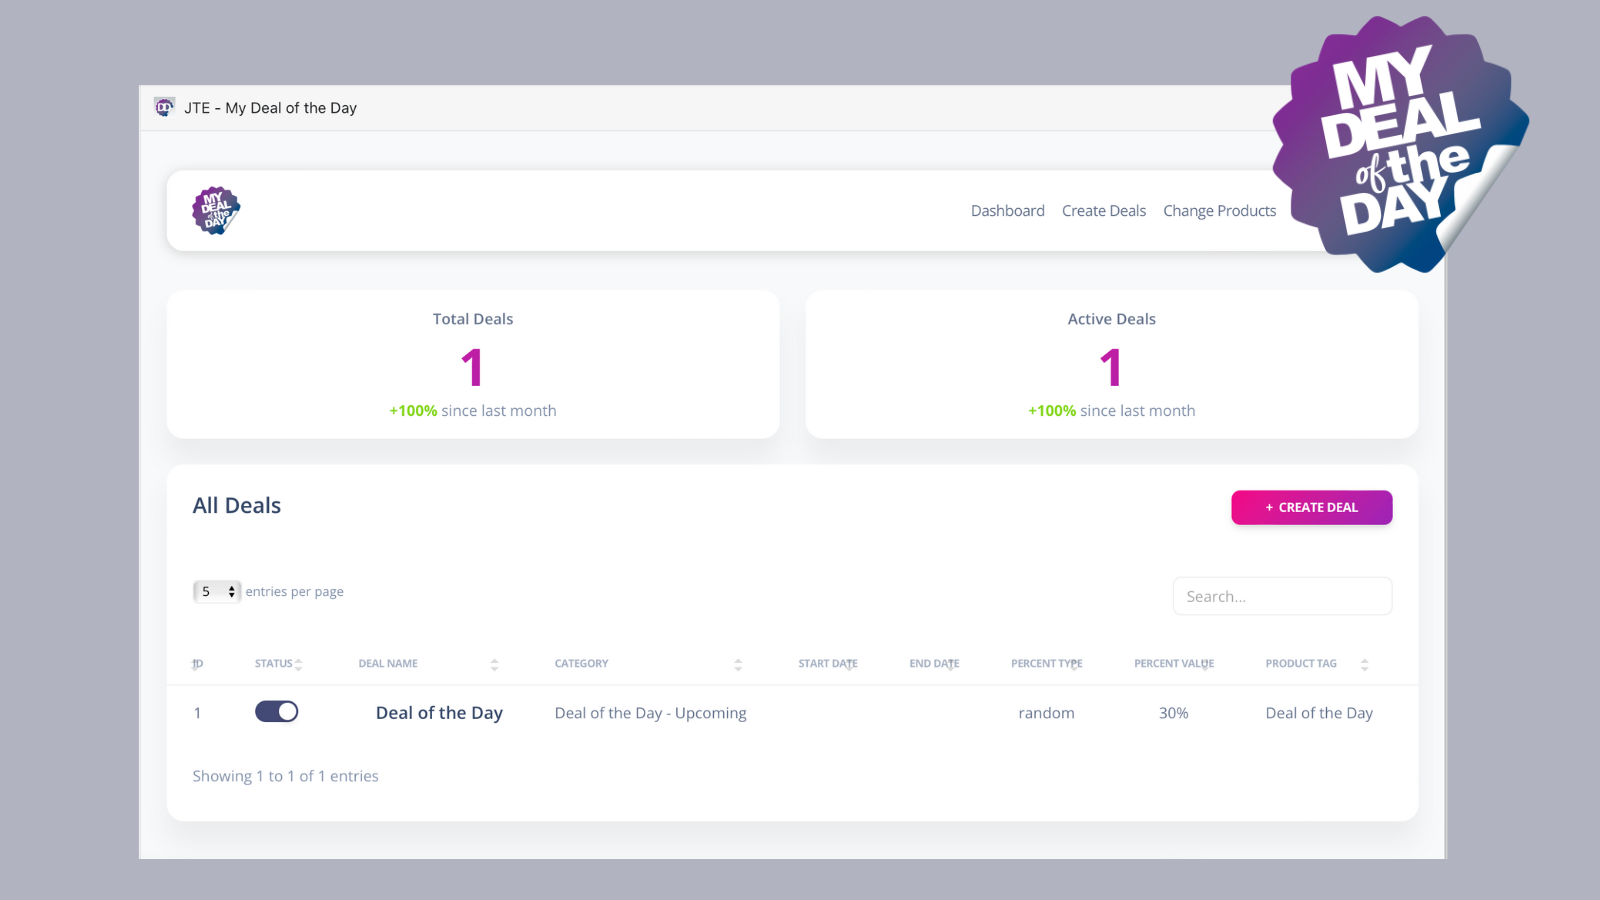Click the sort icon beside STATUS
The height and width of the screenshot is (900, 1600).
[x=298, y=663]
